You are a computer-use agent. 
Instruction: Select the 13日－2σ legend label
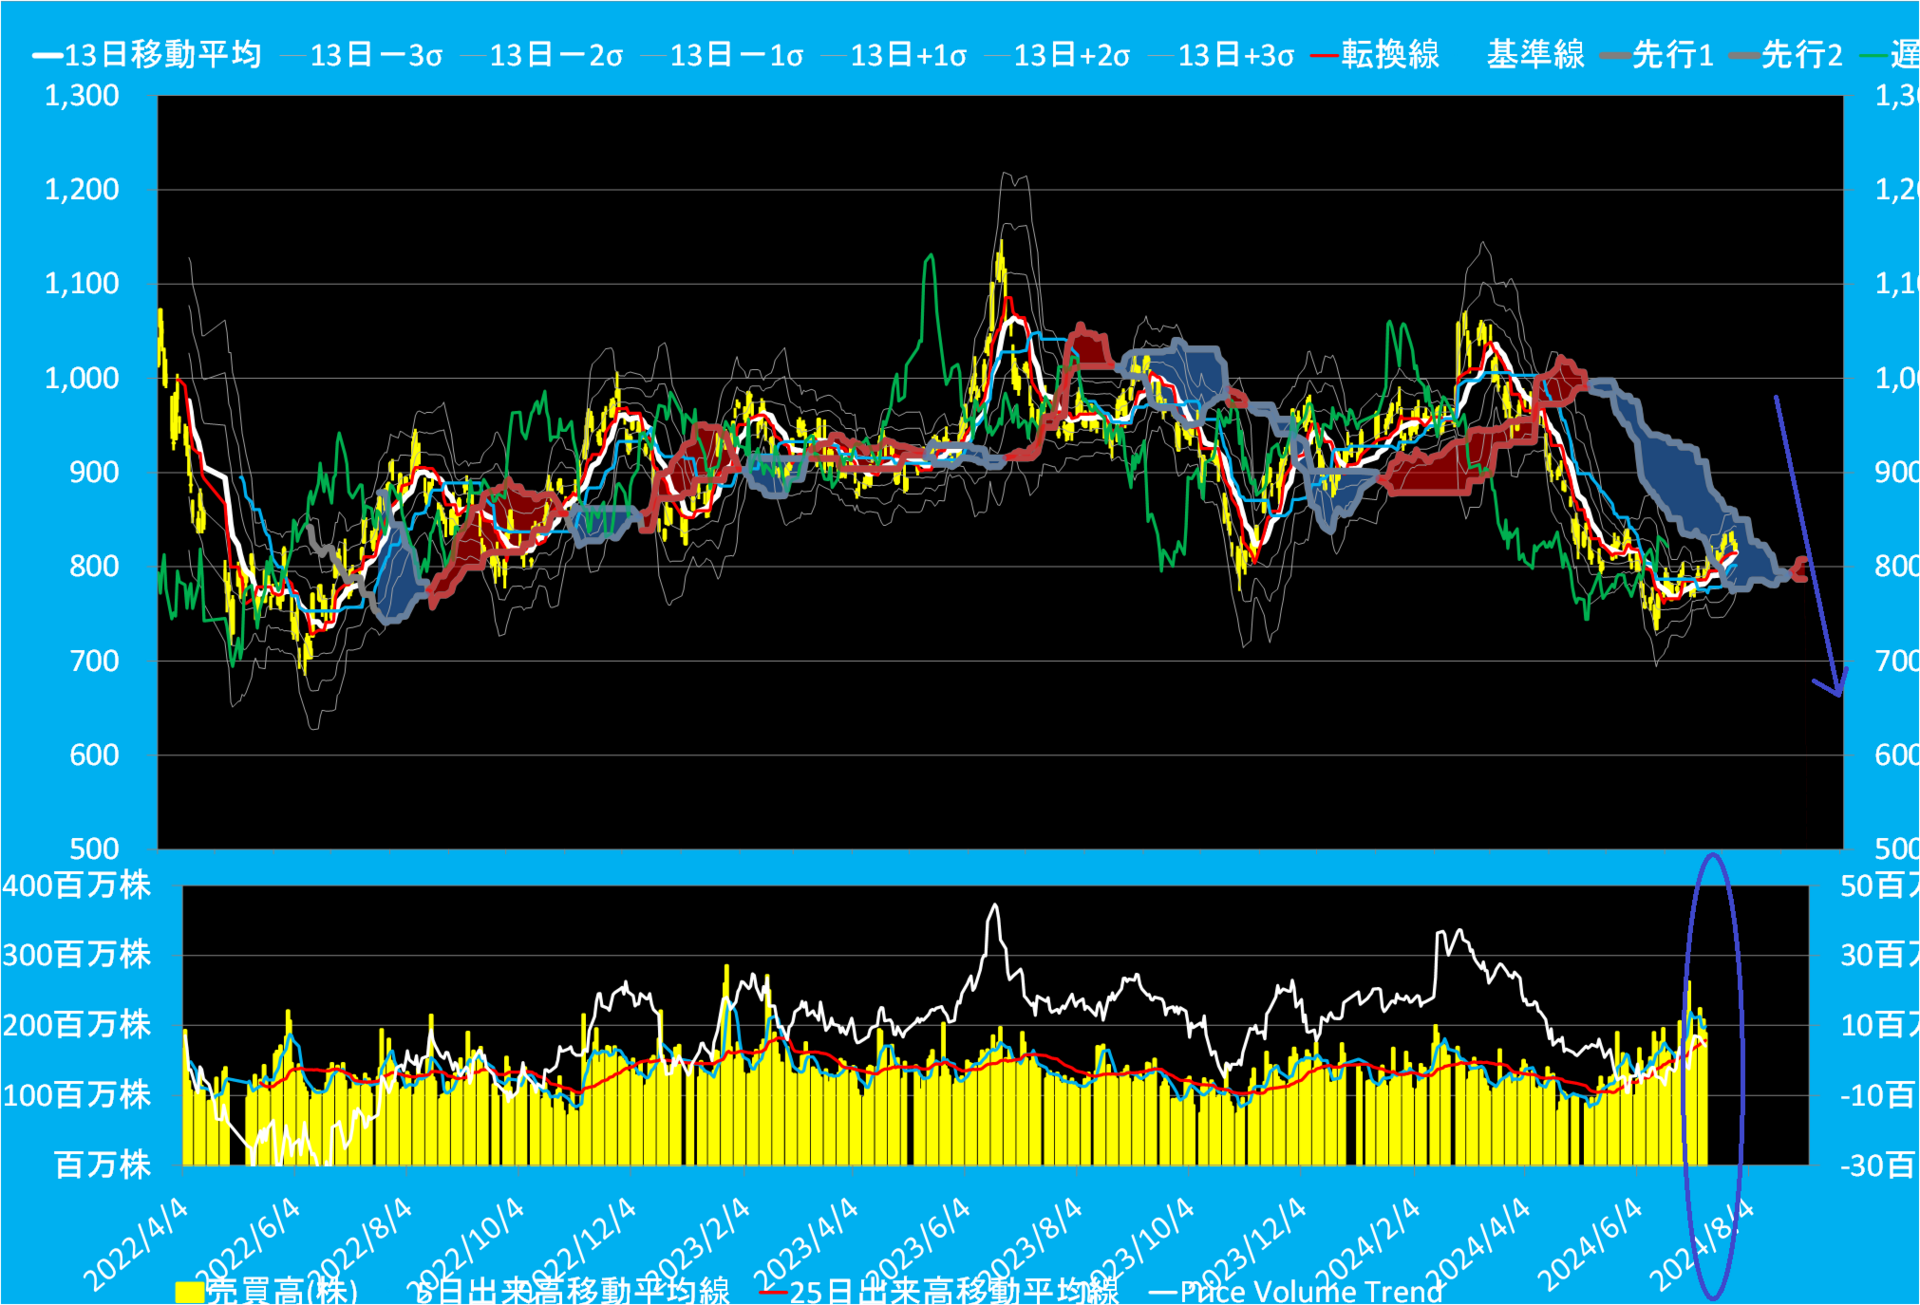pos(555,54)
